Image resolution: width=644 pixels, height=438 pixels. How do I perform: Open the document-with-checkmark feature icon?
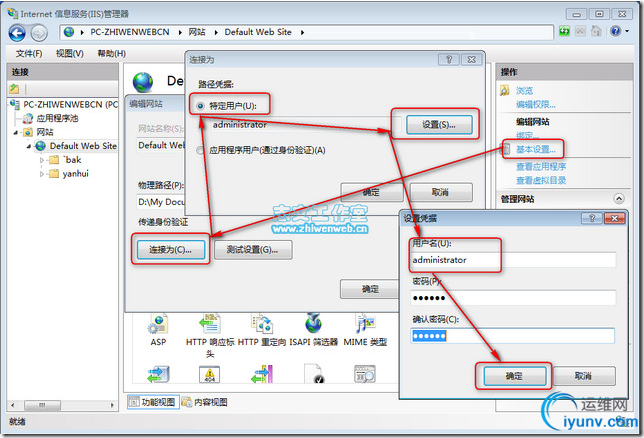(314, 374)
